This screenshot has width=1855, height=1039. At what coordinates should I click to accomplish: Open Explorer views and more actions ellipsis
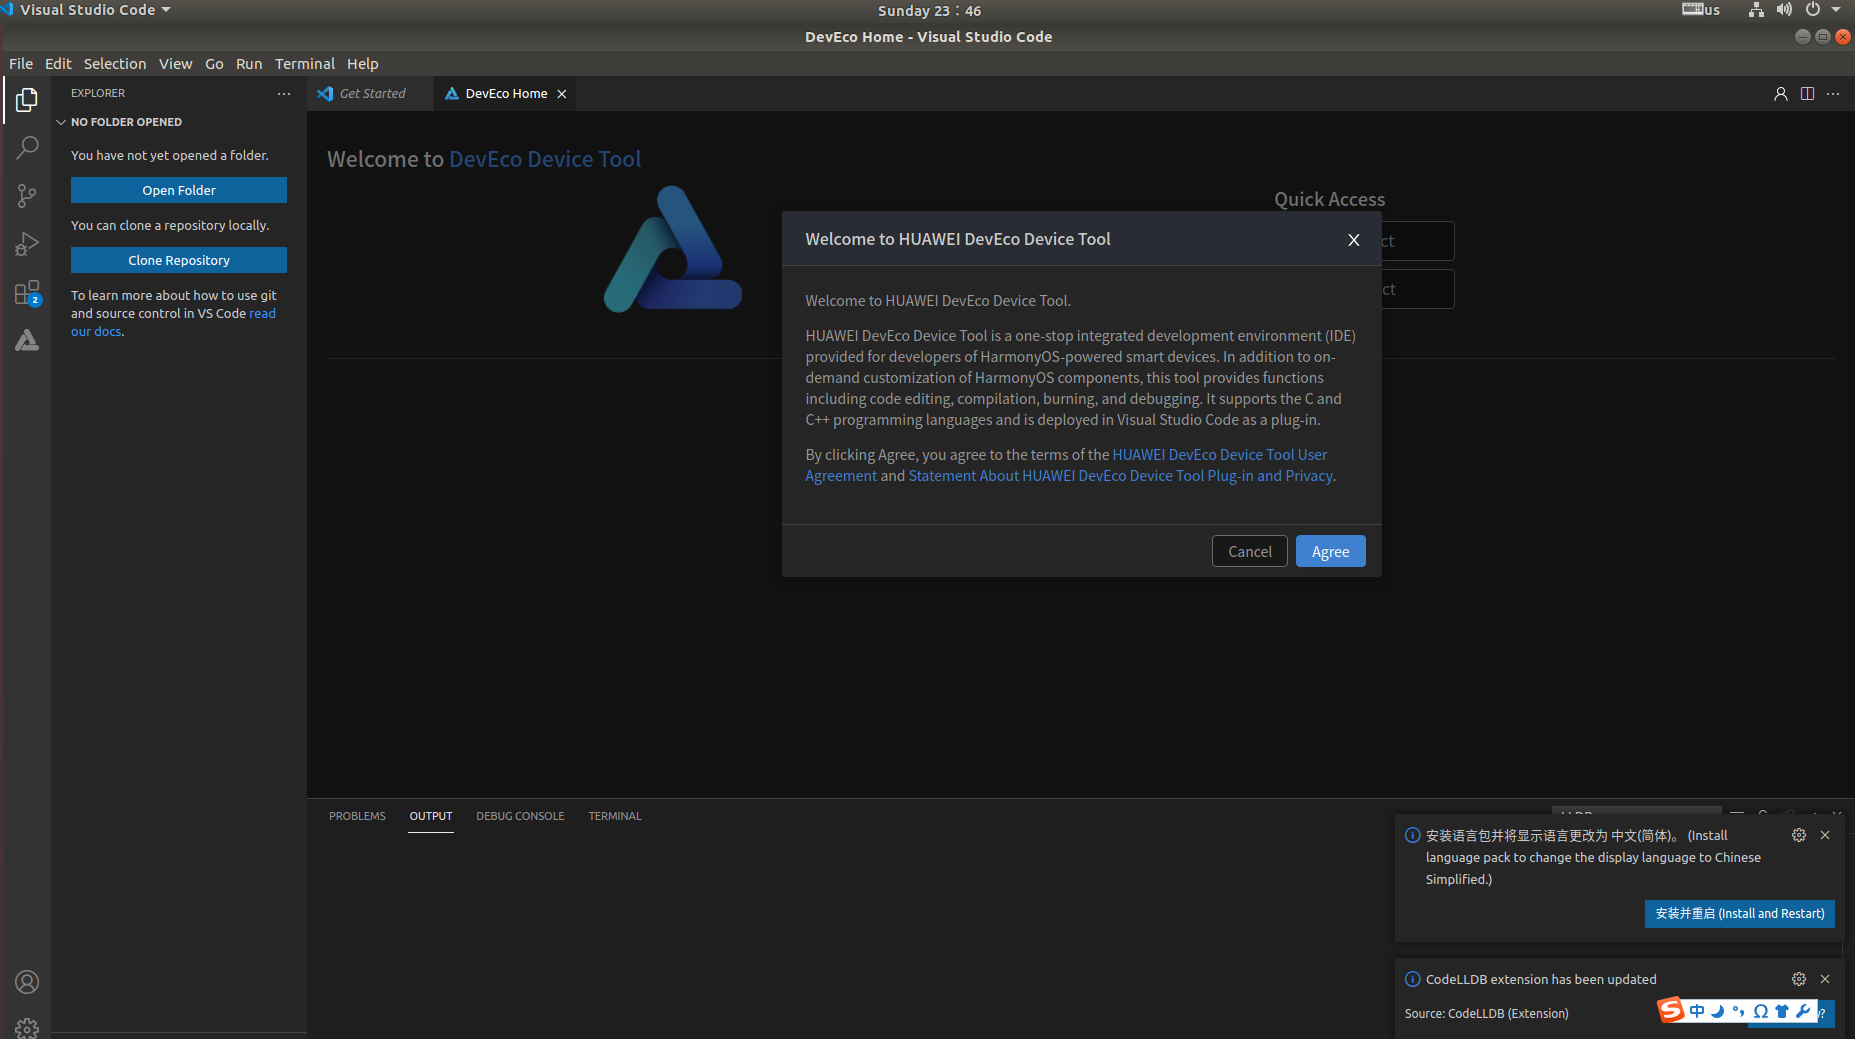[284, 93]
